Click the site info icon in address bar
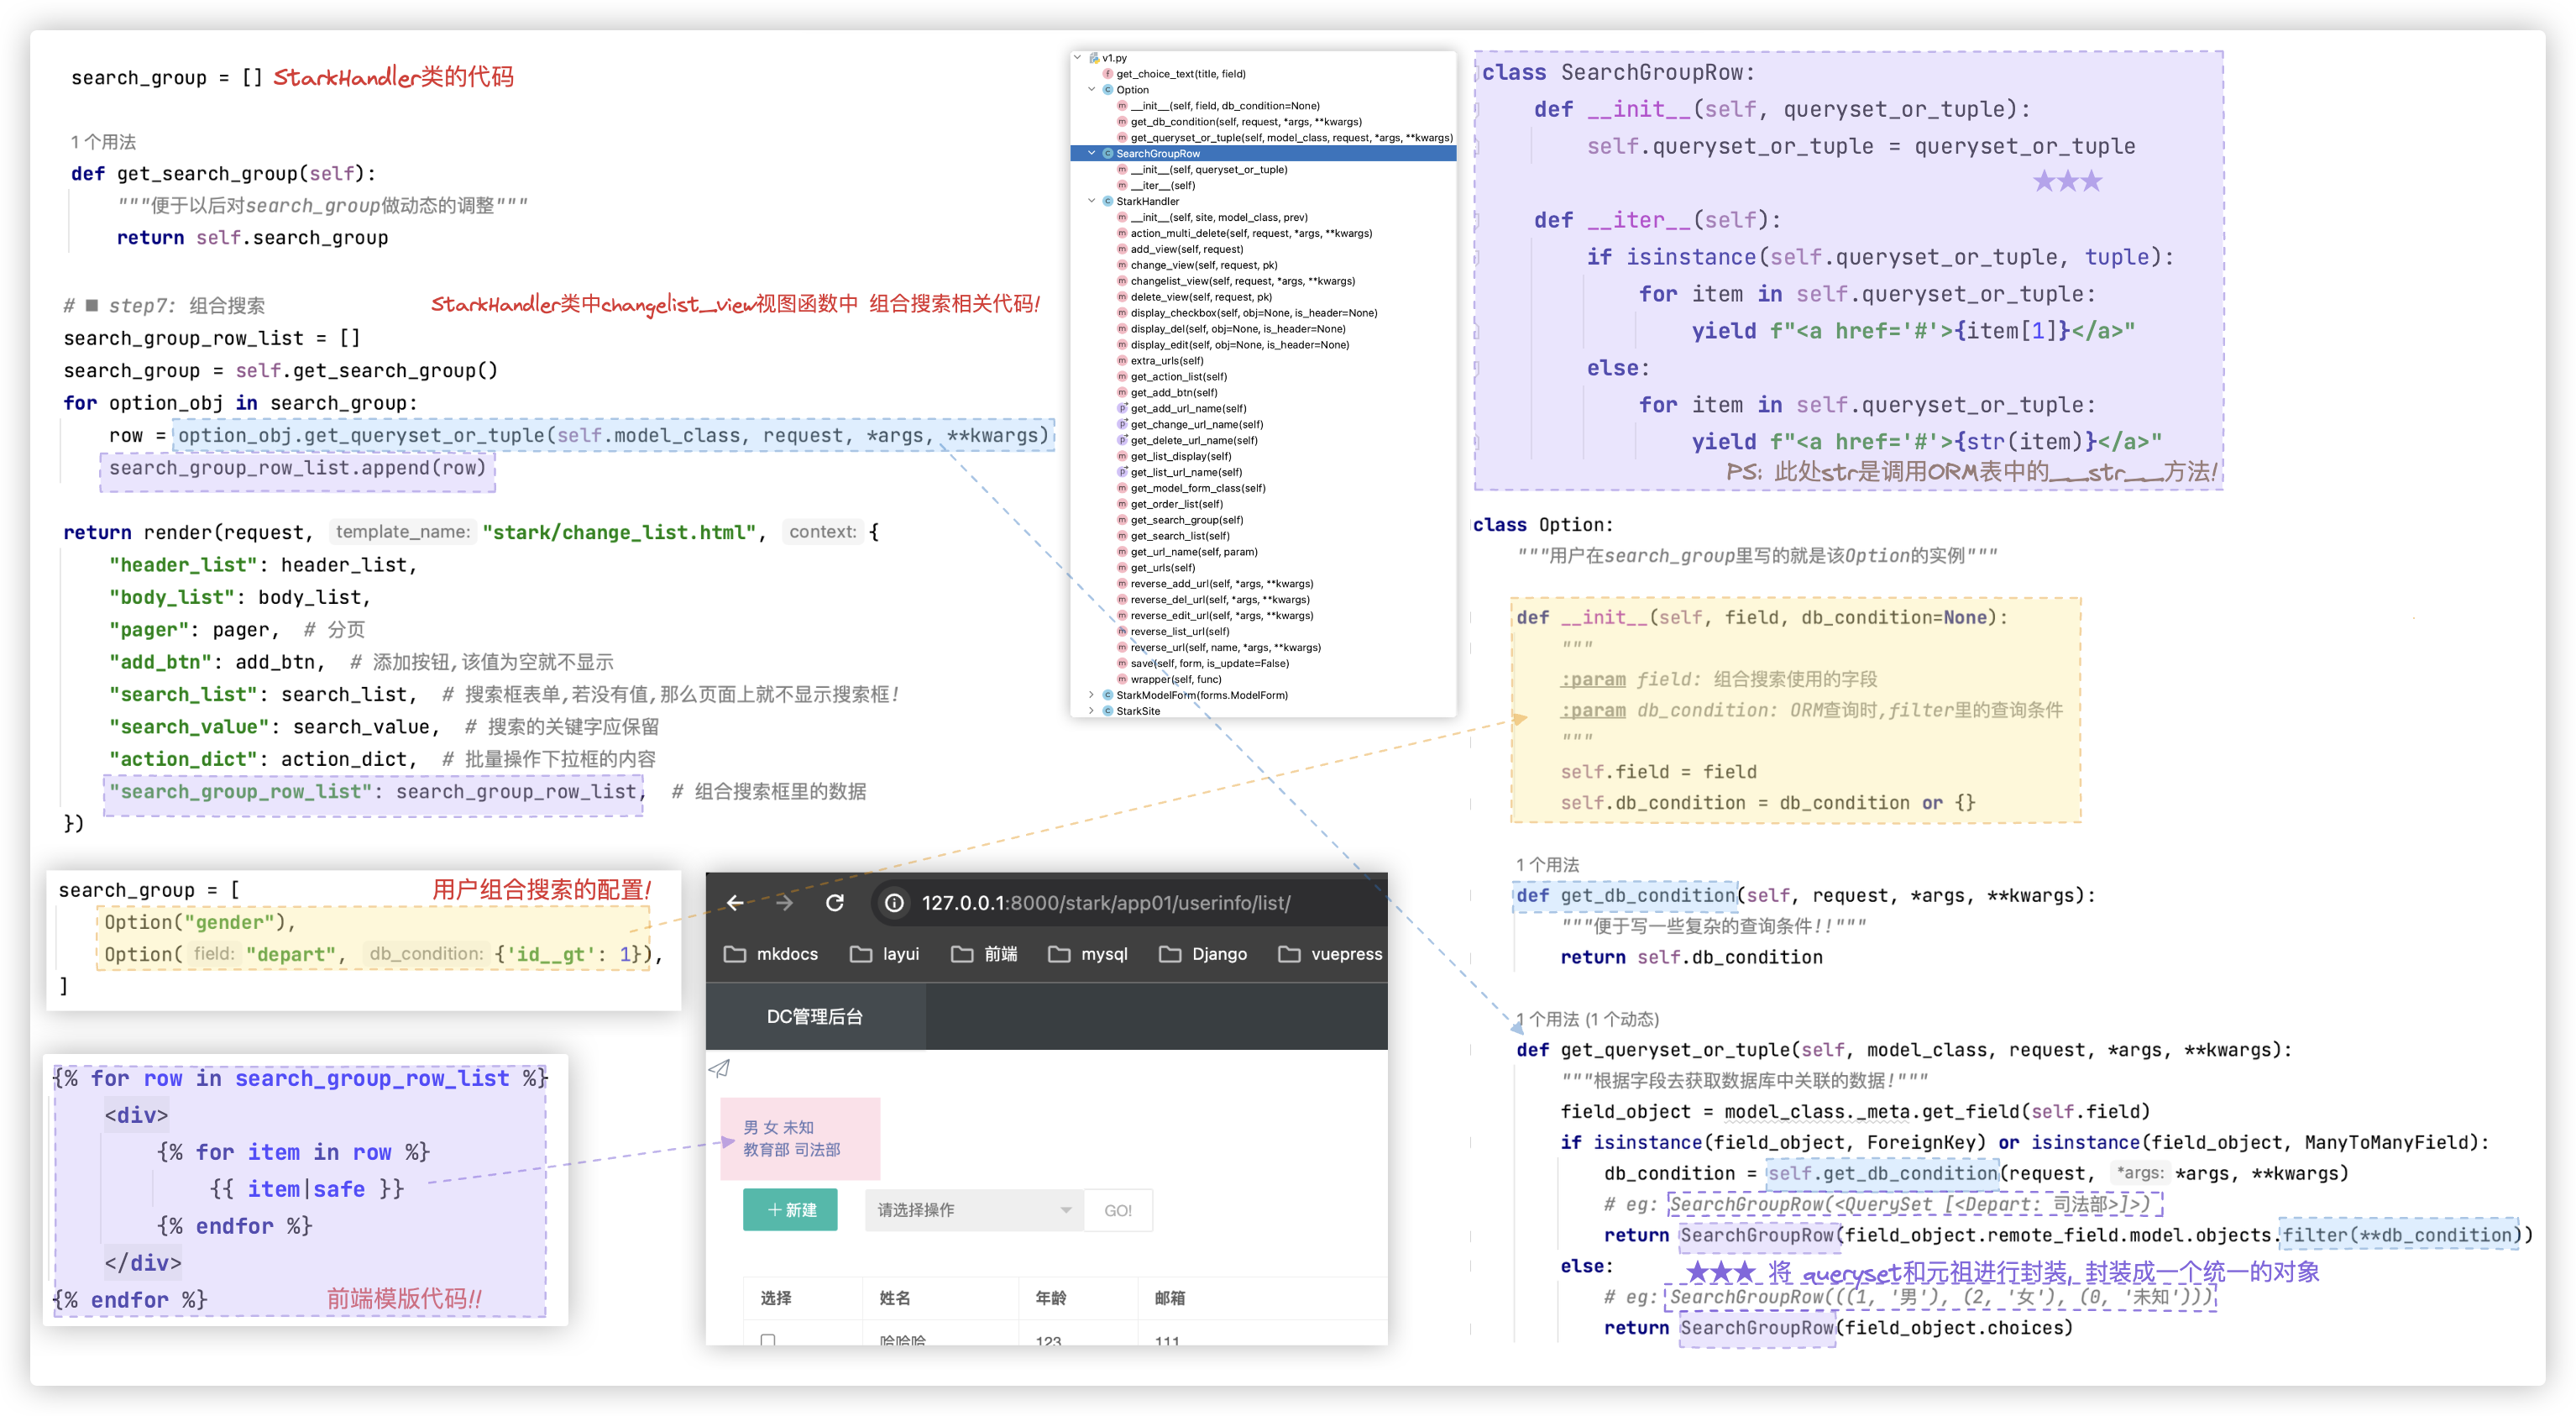 894,903
